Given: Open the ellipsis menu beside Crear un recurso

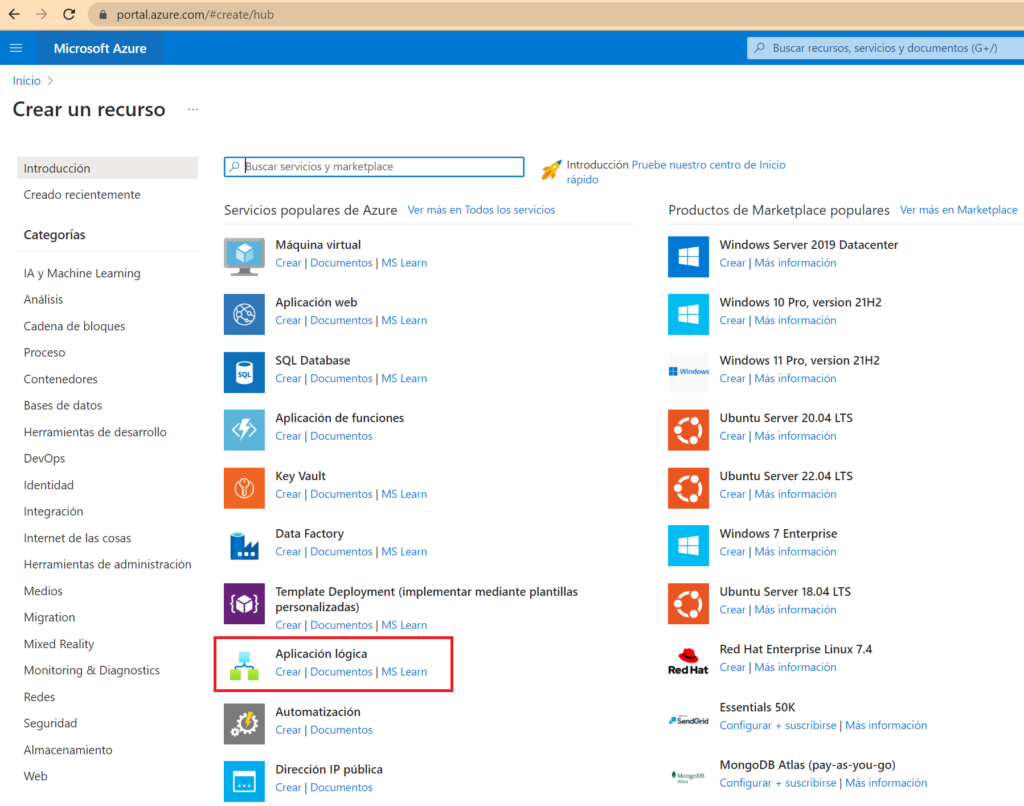Looking at the screenshot, I should tap(193, 109).
